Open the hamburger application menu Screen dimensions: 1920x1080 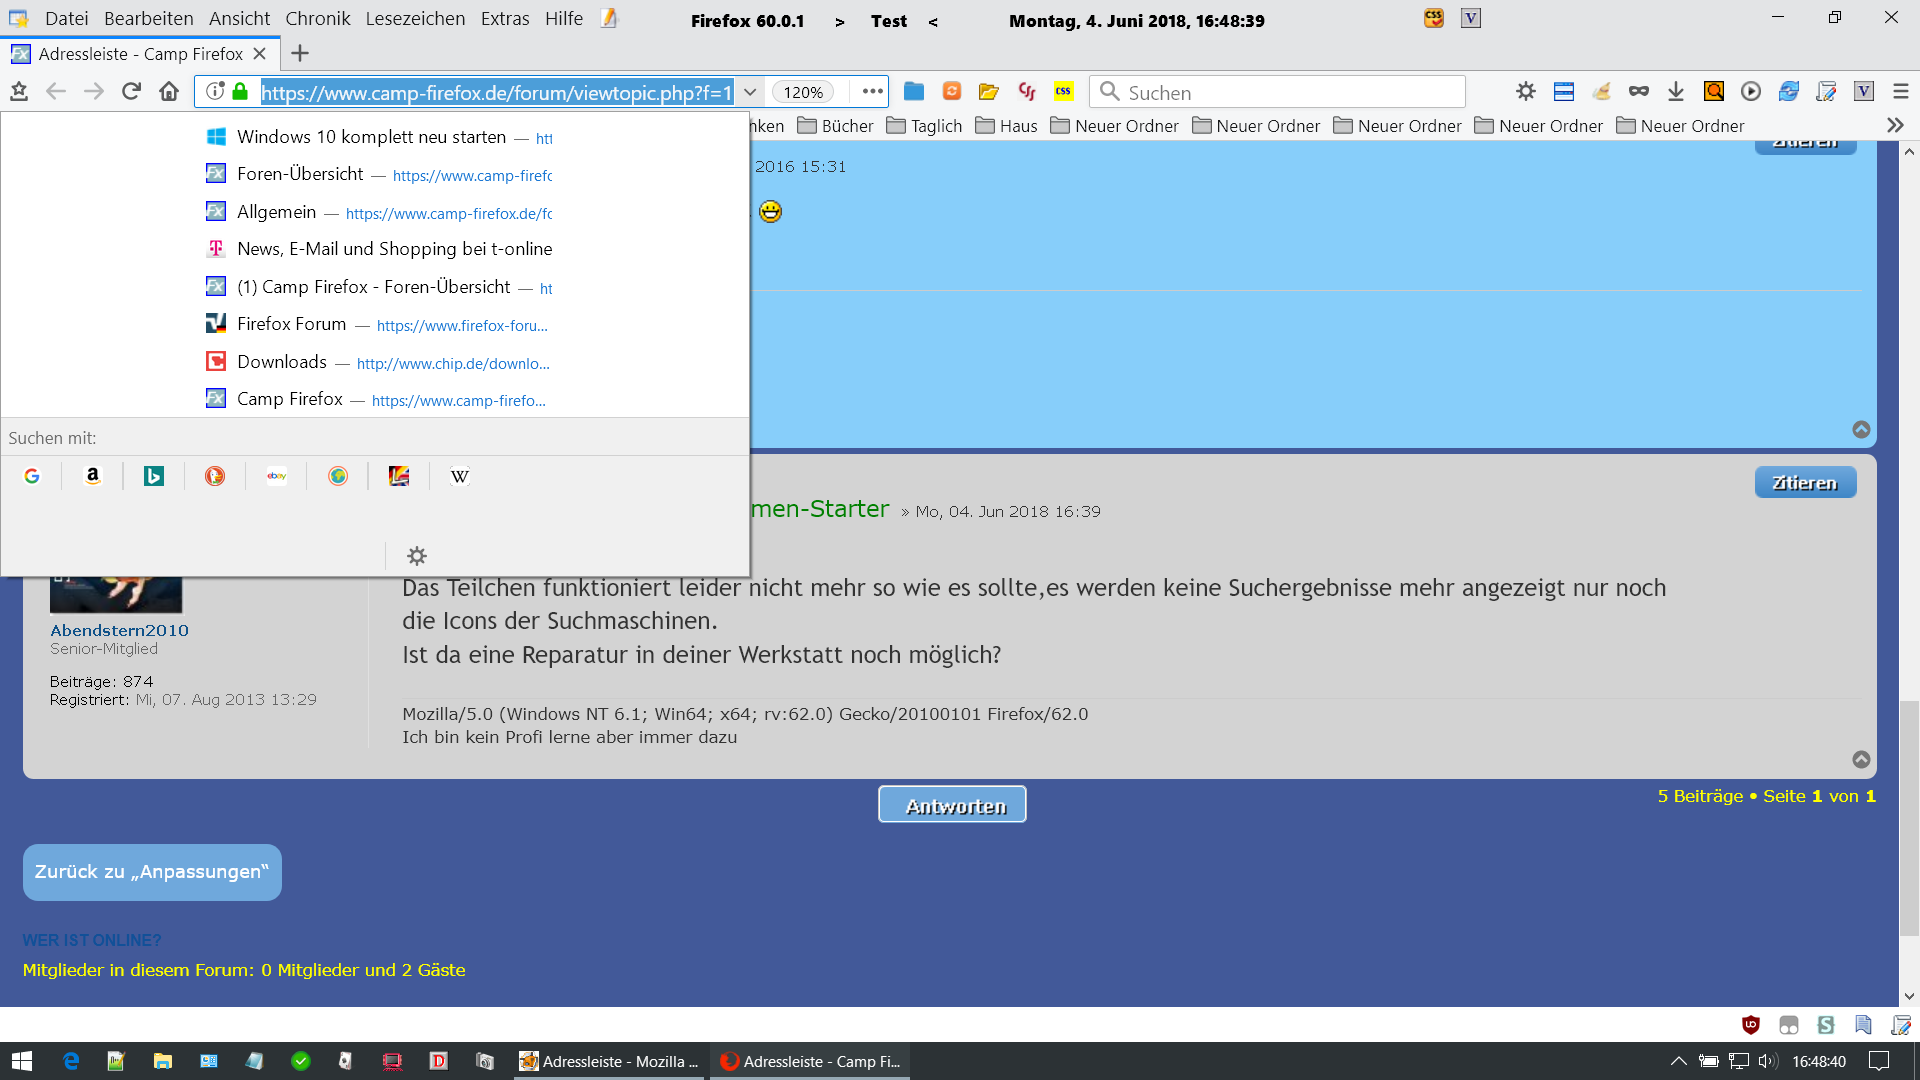pos(1901,92)
